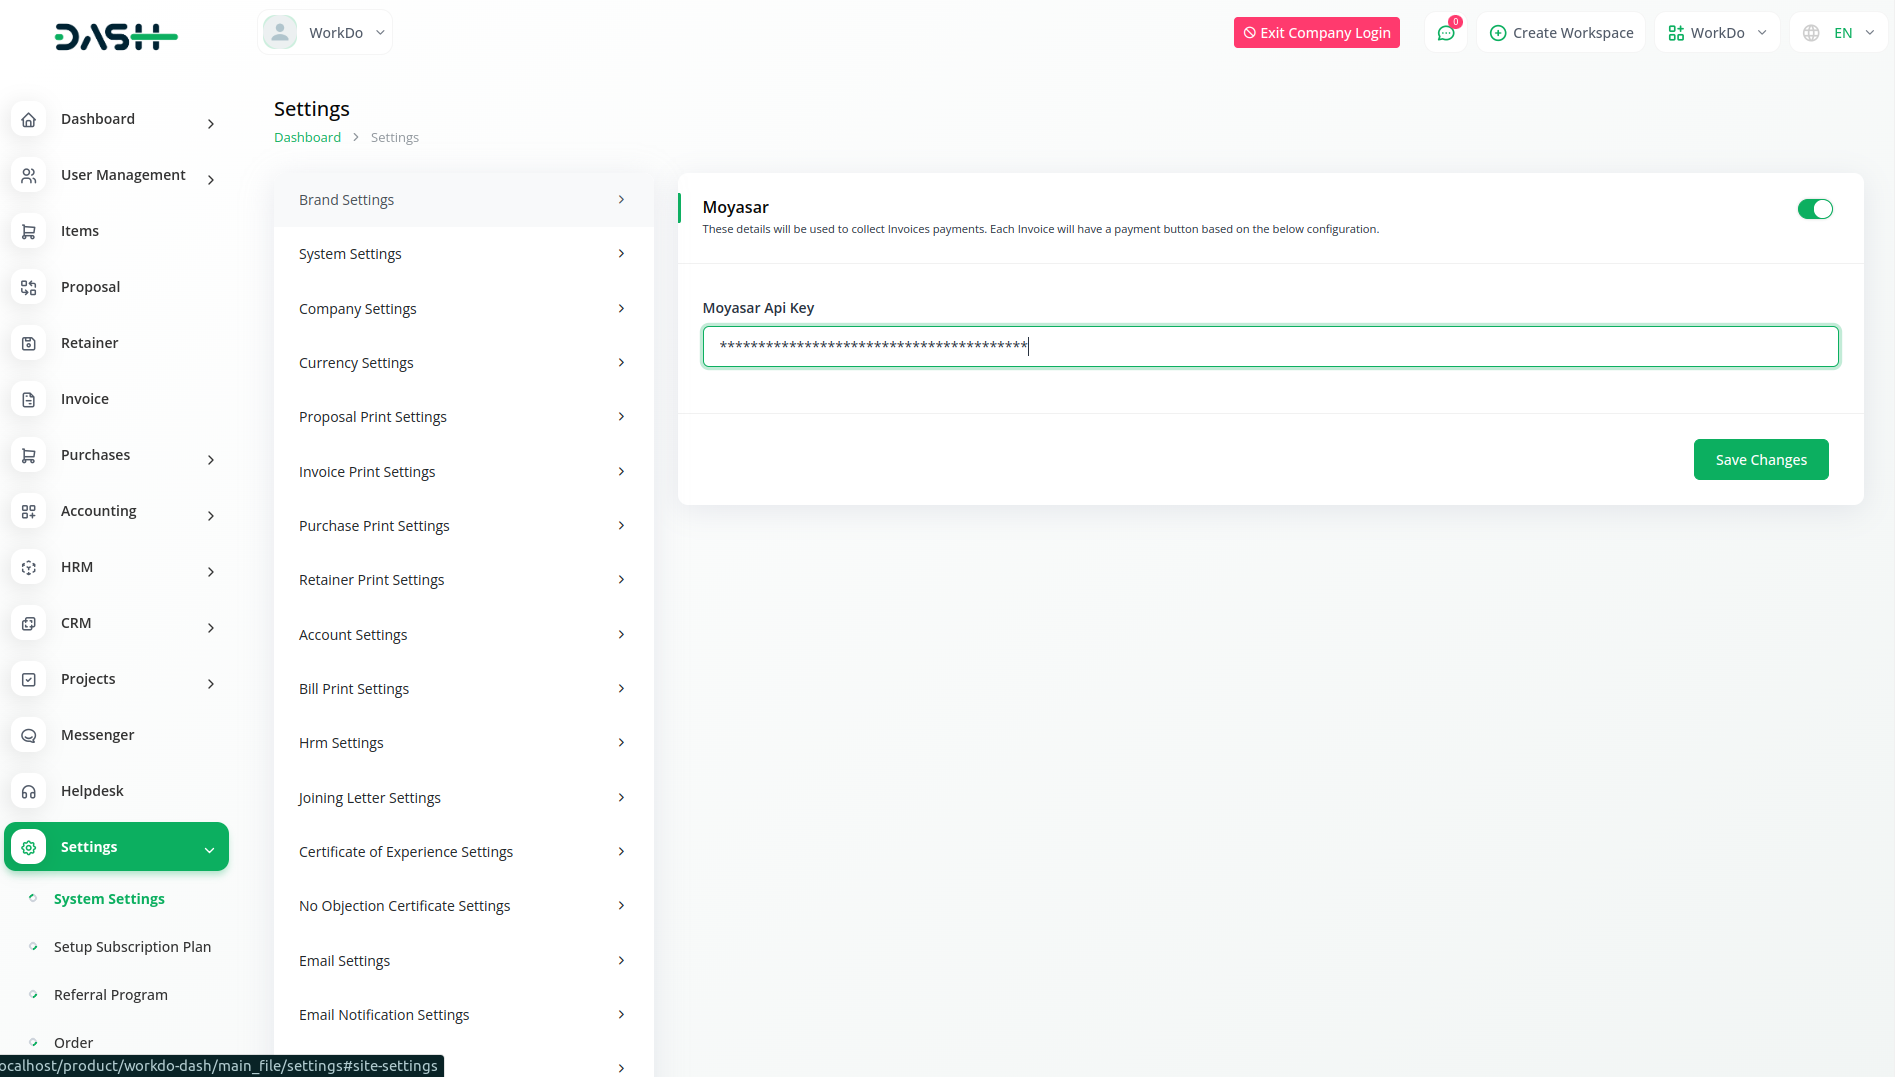Viewport: 1895px width, 1077px height.
Task: Click the Dashboard home icon in sidebar
Action: pos(29,120)
